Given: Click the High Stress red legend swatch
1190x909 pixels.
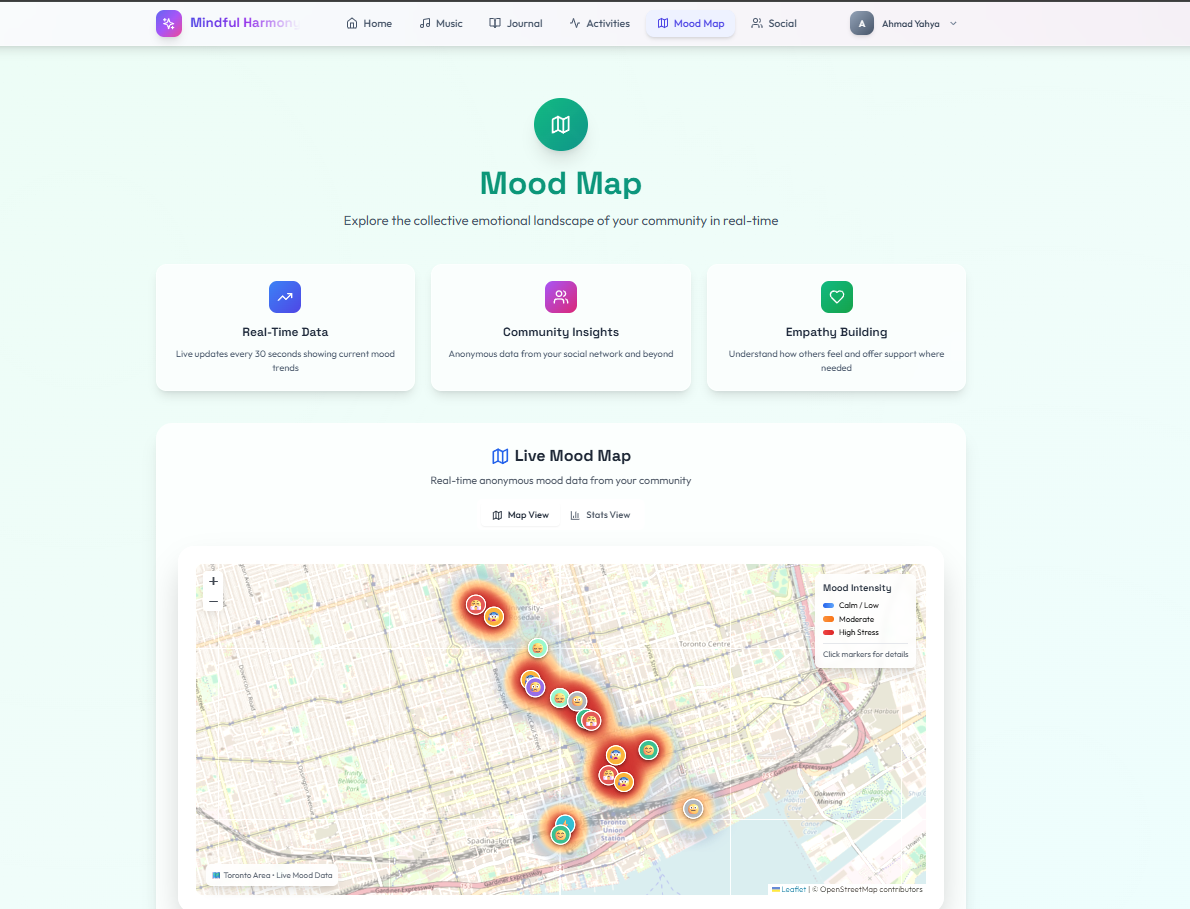Looking at the screenshot, I should [828, 633].
